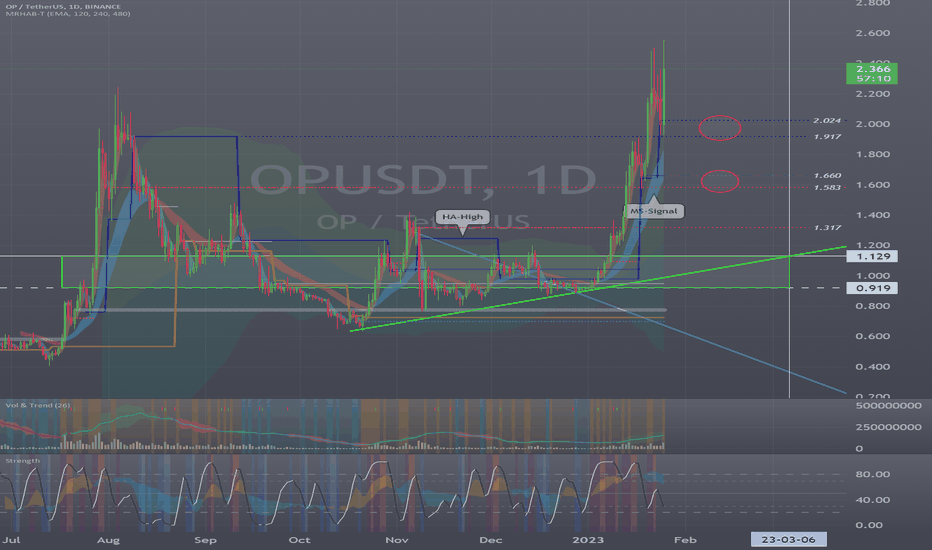Image resolution: width=932 pixels, height=550 pixels.
Task: Select the 0.919 price level label
Action: 872,288
